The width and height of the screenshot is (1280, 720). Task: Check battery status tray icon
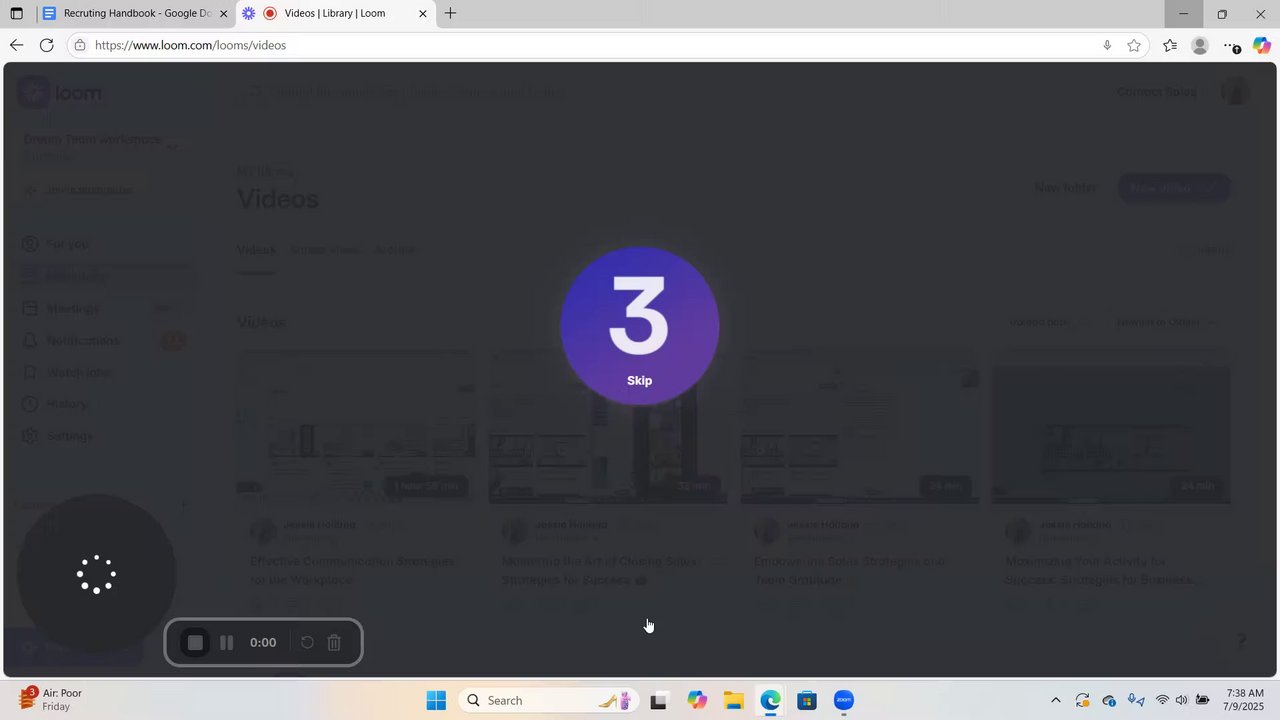(x=1203, y=700)
